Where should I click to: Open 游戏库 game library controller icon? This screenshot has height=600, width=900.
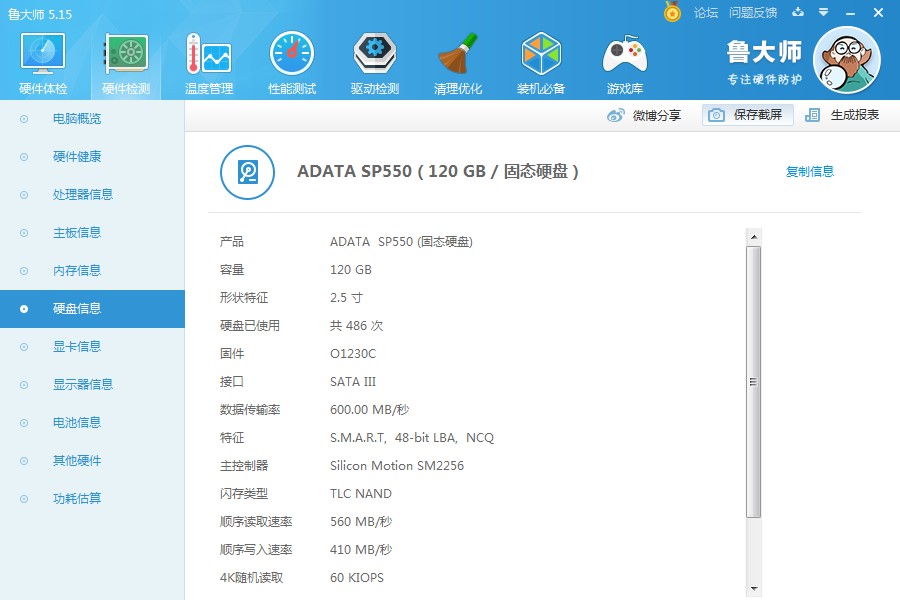[x=624, y=63]
